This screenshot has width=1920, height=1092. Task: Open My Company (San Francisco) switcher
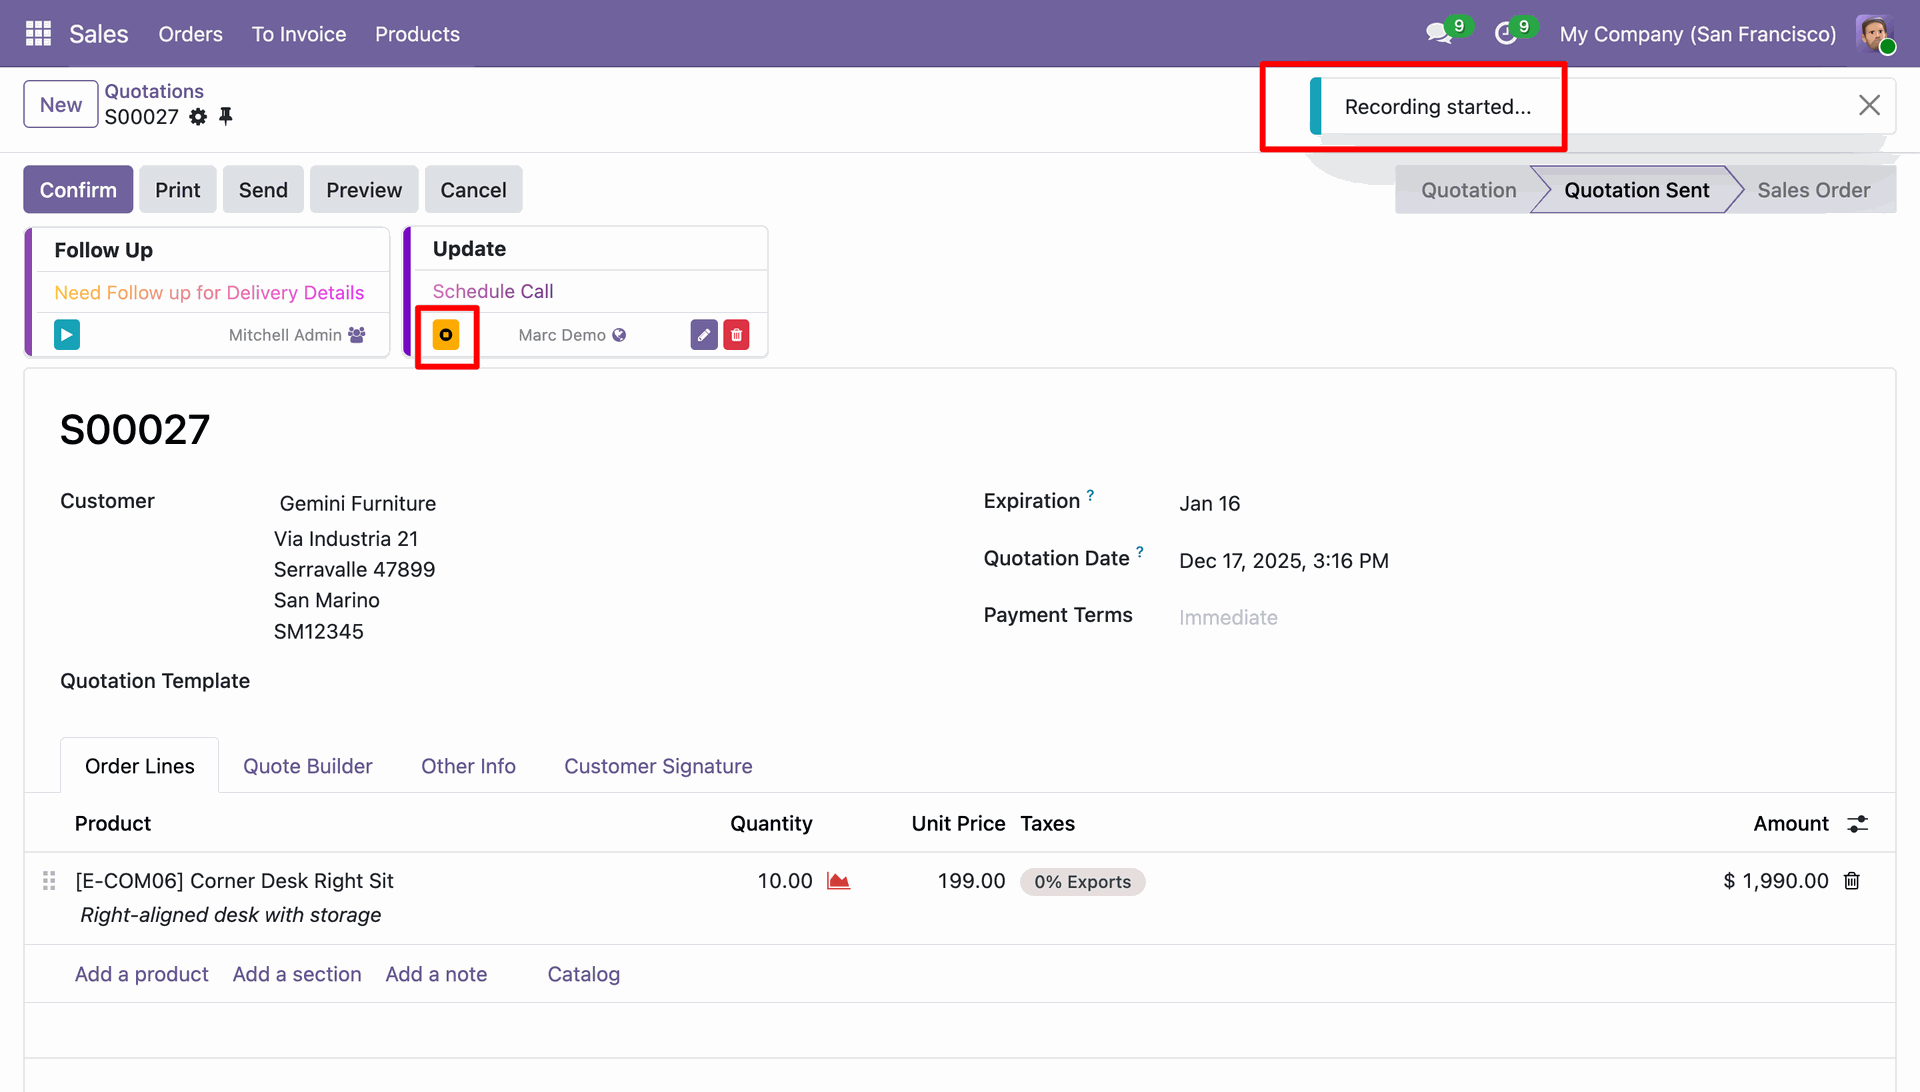[x=1697, y=34]
